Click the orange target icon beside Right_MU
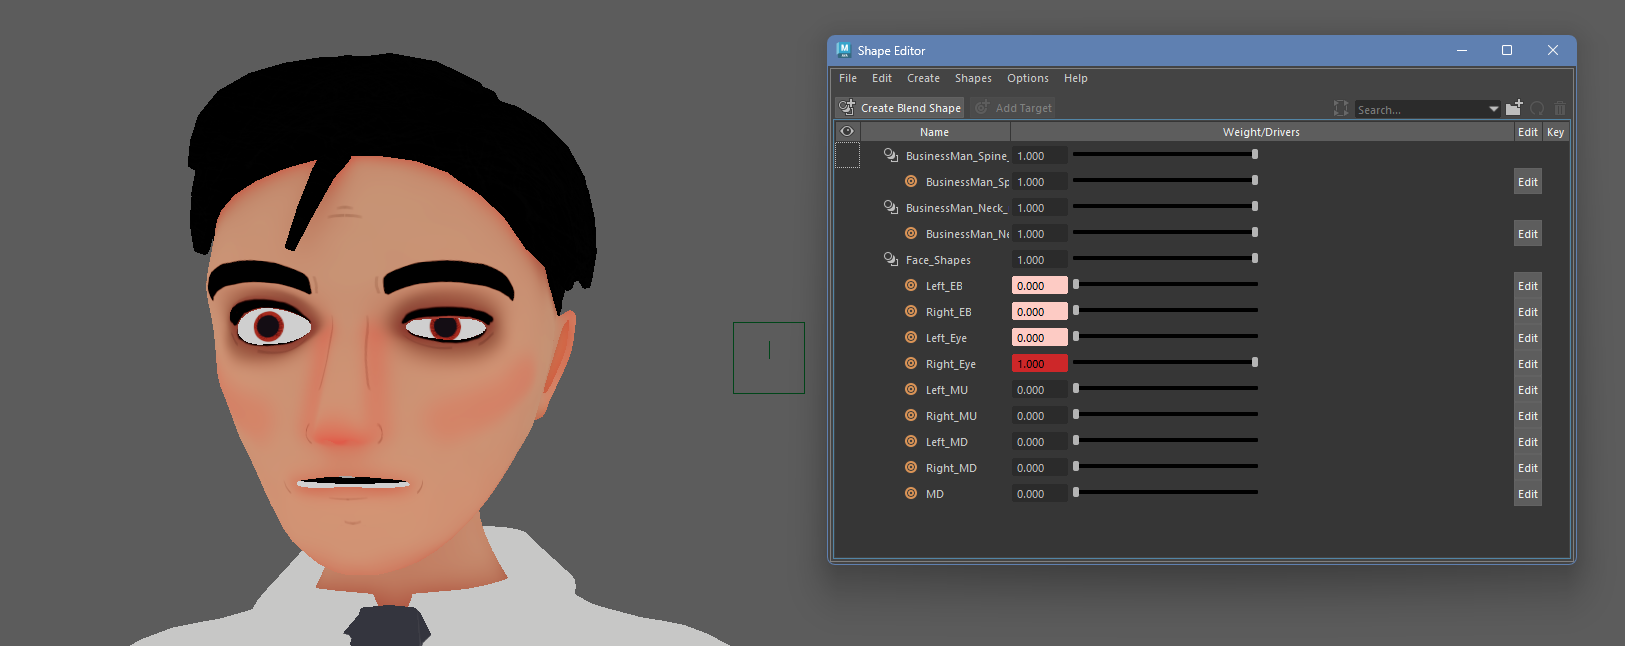The height and width of the screenshot is (646, 1625). pos(911,415)
